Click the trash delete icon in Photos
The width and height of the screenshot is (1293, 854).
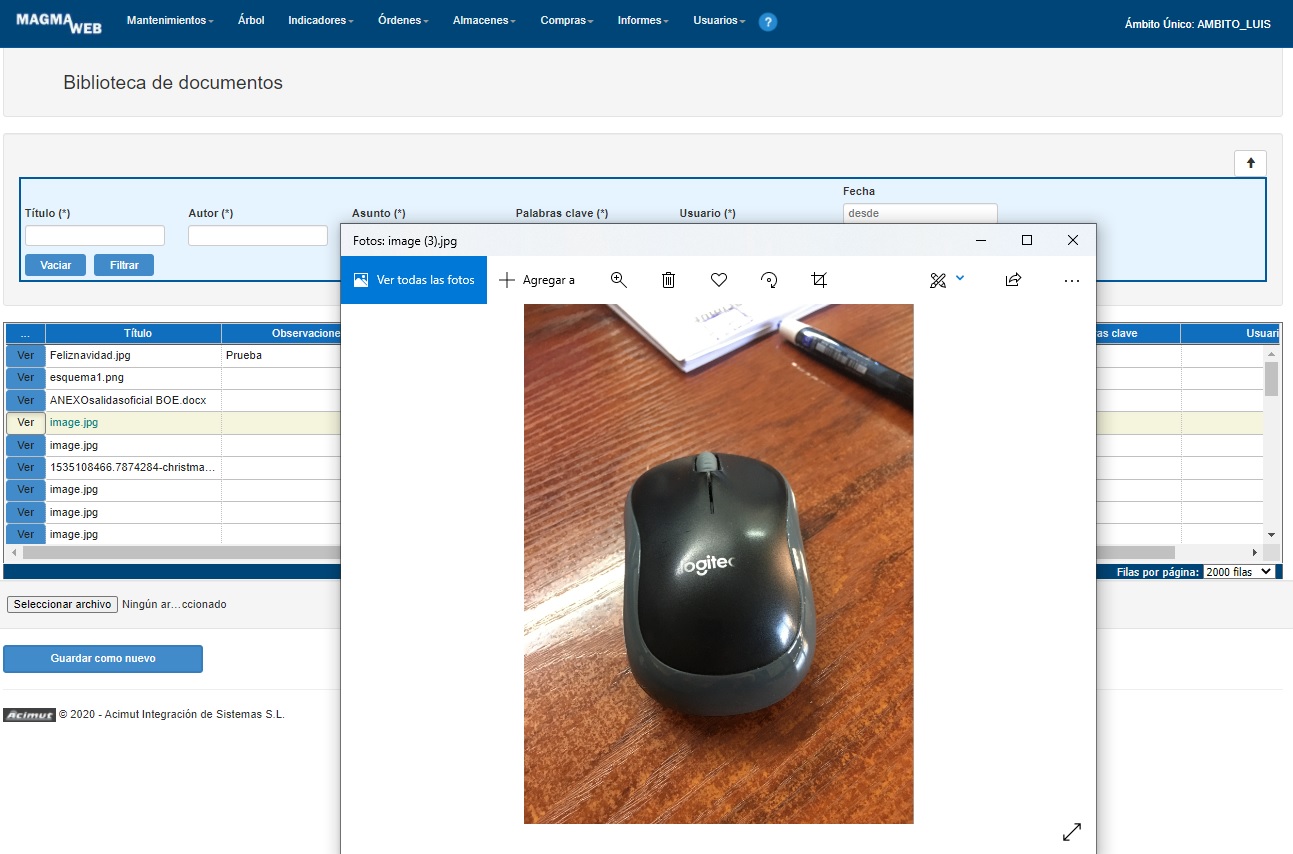click(668, 280)
